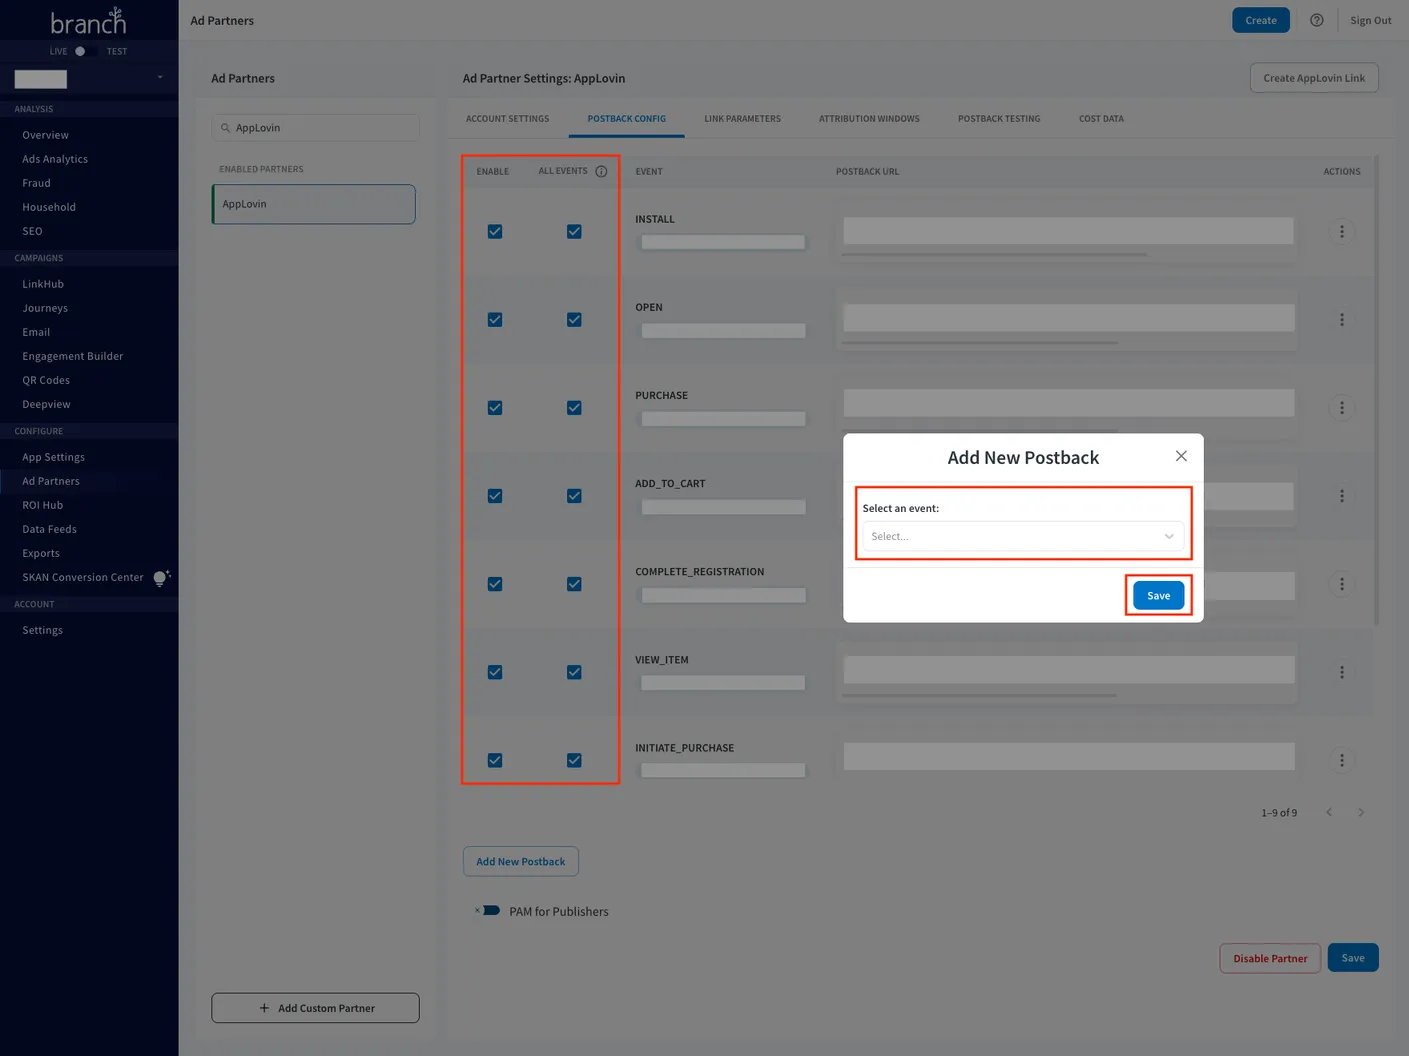Screen dimensions: 1409x1056
Task: Open the actions menu for INITIATE_PURCHASE event
Action: [1341, 760]
